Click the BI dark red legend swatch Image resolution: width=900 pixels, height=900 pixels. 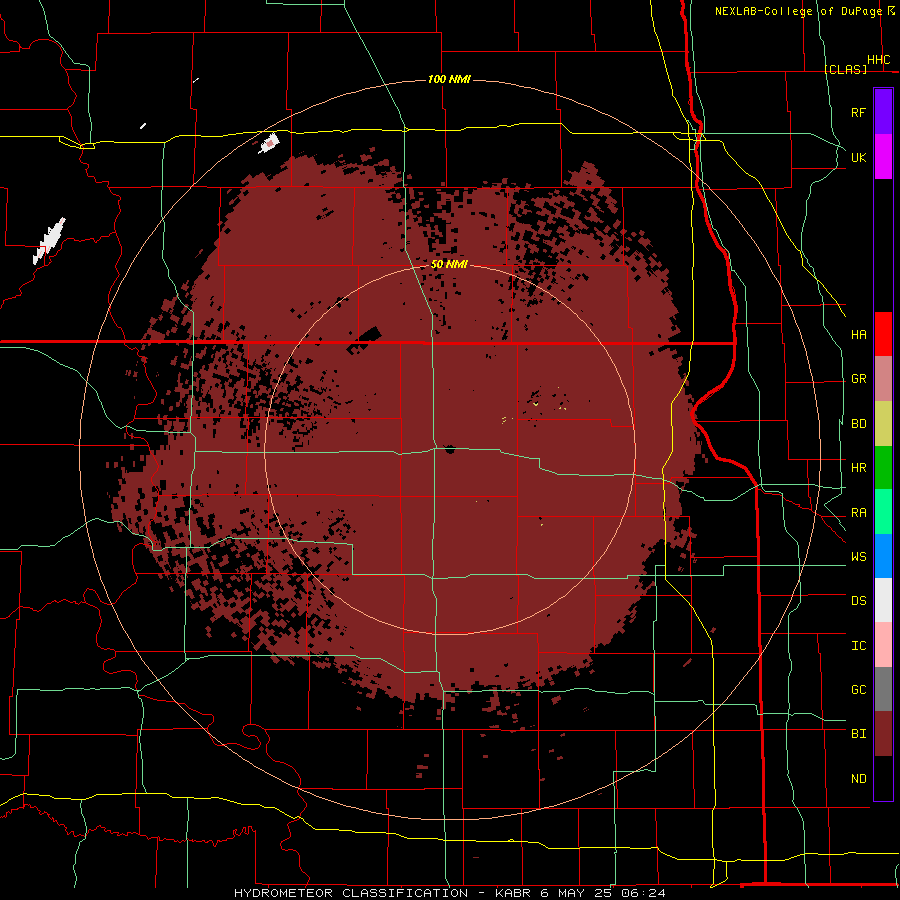pos(883,734)
